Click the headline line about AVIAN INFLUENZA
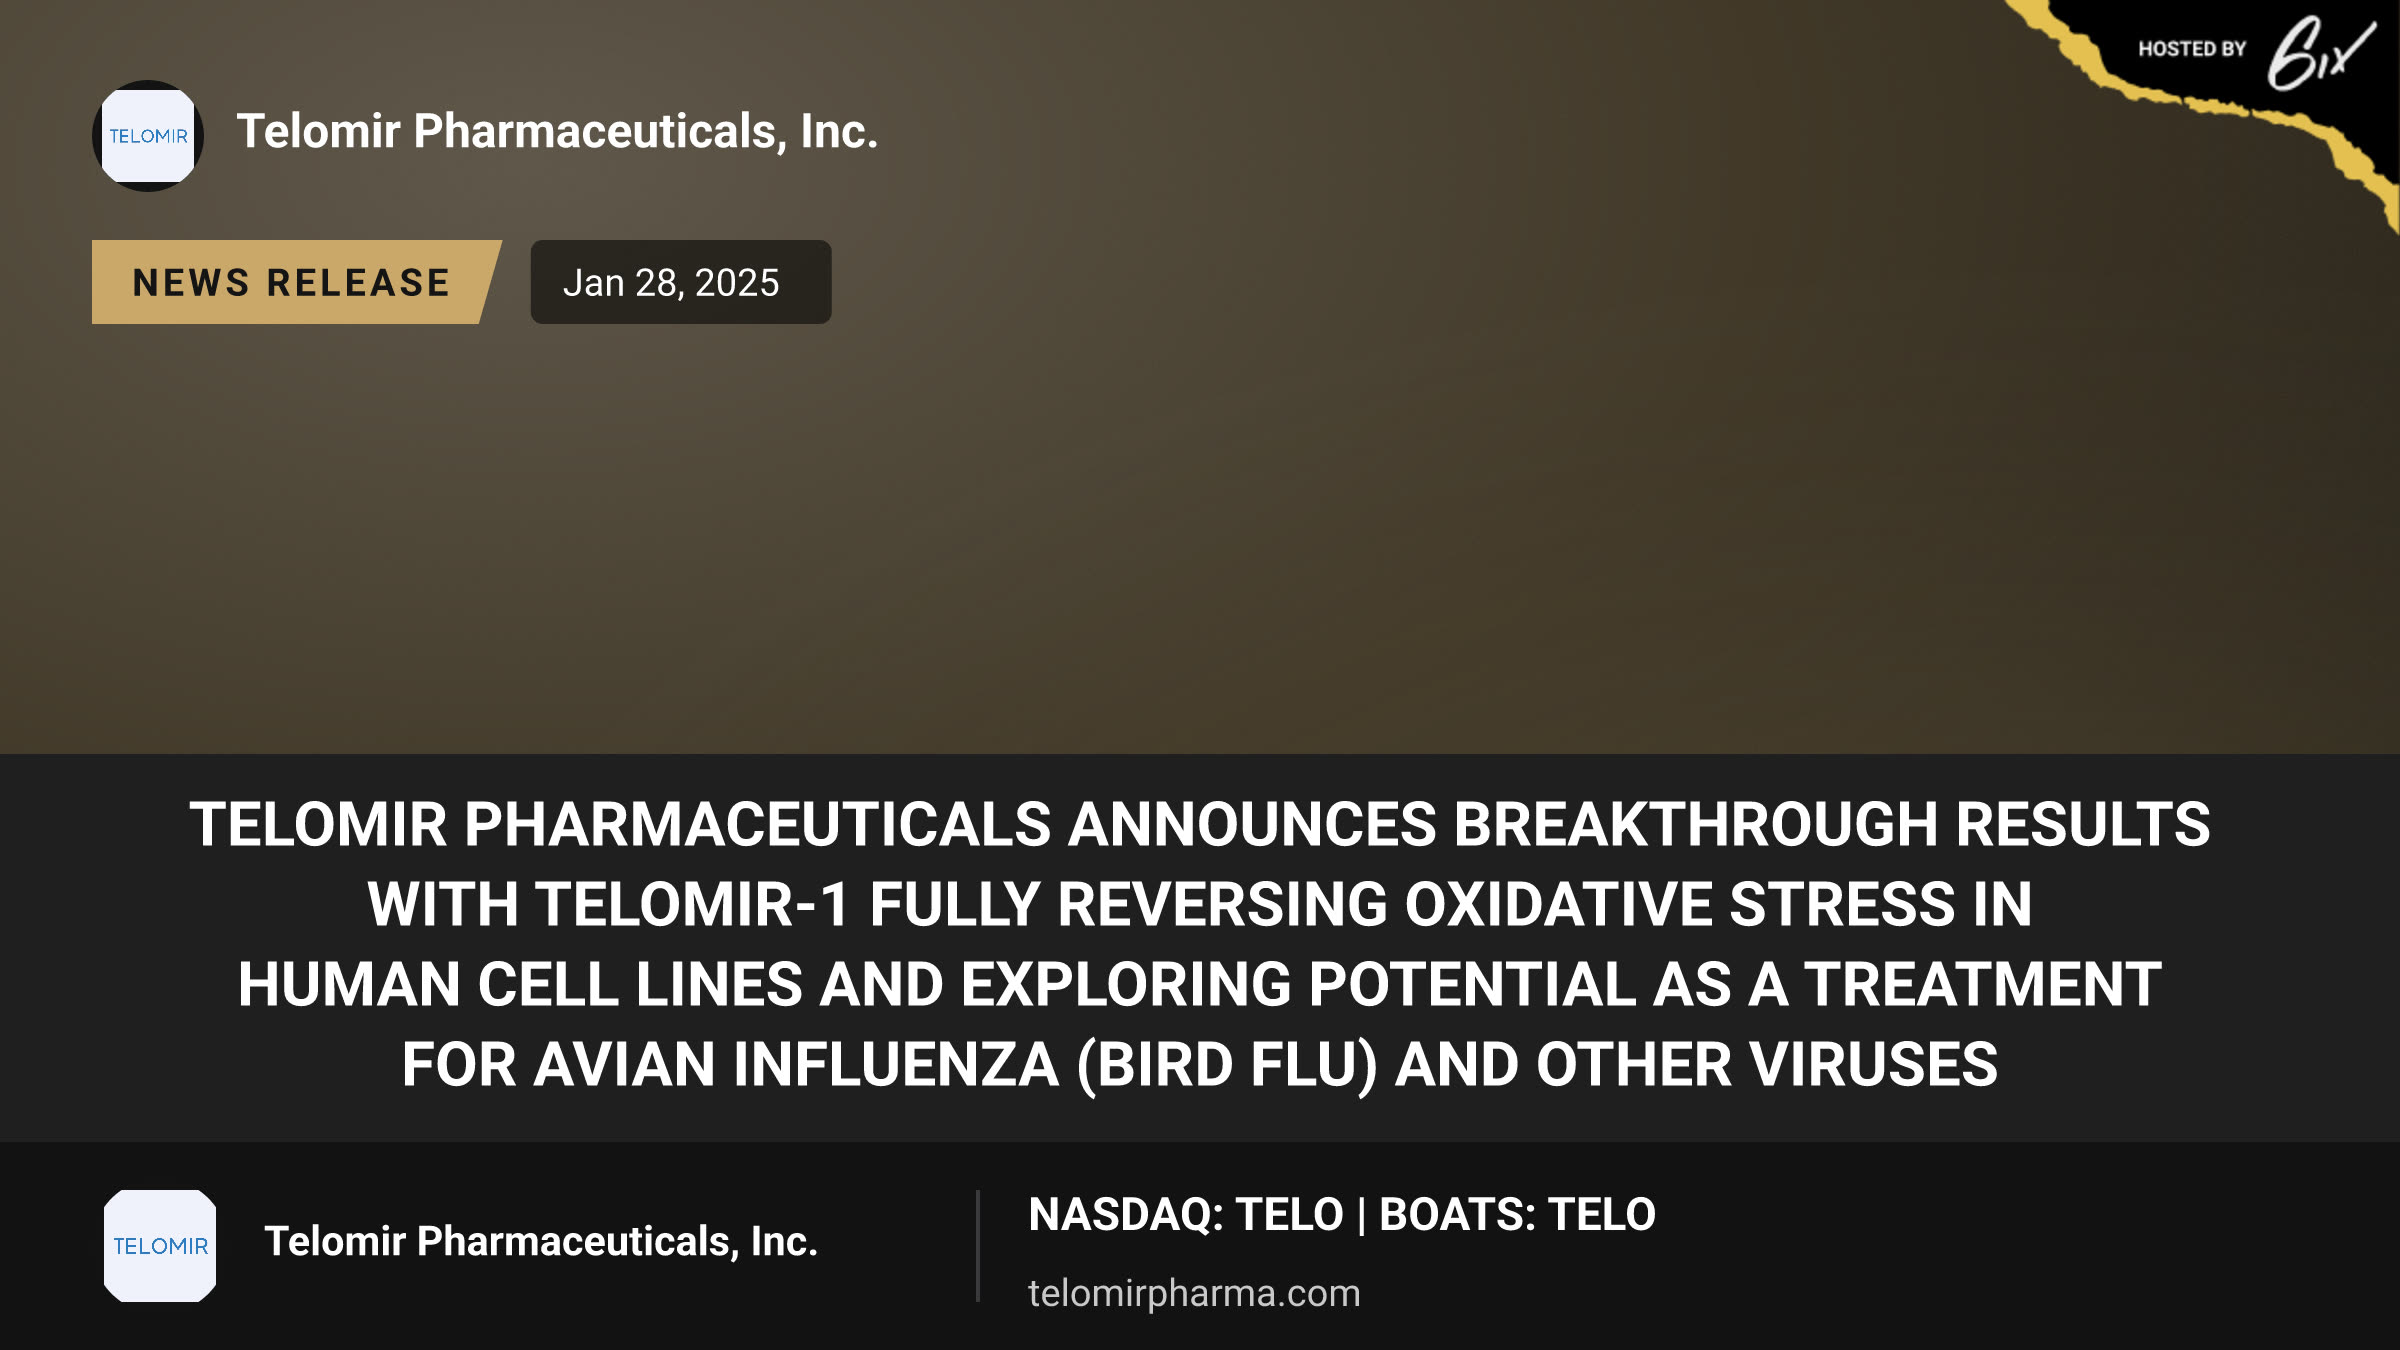Screen dimensions: 2400x1350 tap(1200, 1064)
